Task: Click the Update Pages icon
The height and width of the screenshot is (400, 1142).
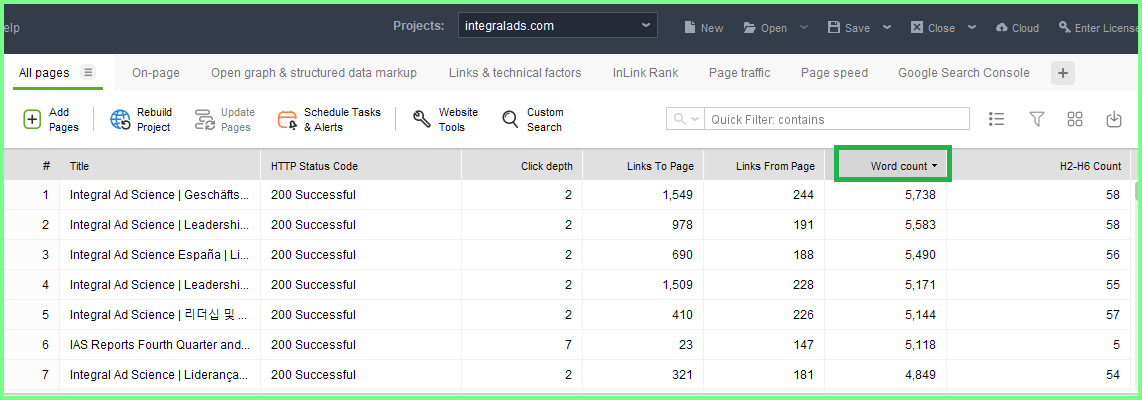Action: 205,120
